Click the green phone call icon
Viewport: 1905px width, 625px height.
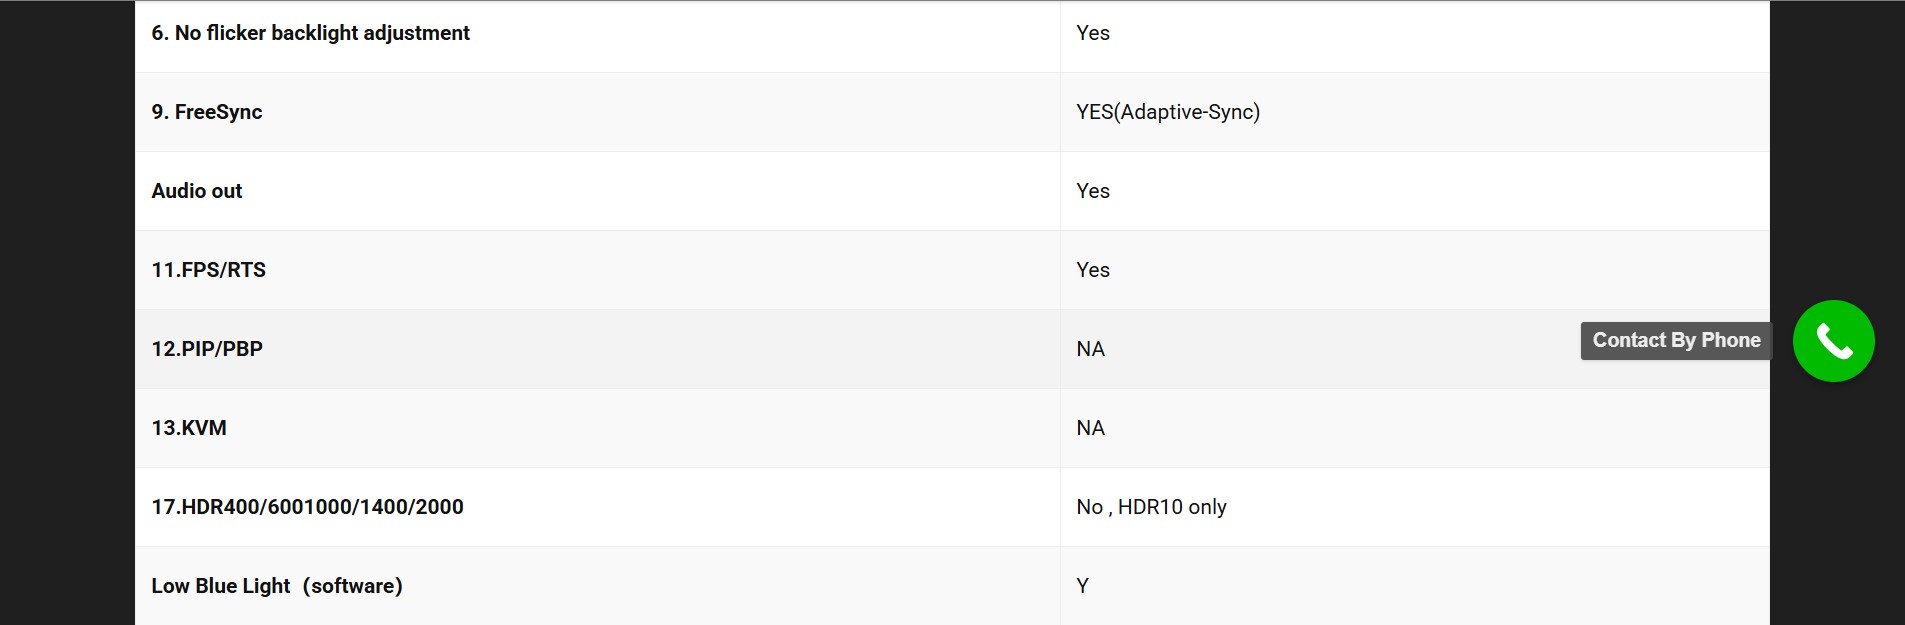pyautogui.click(x=1833, y=341)
